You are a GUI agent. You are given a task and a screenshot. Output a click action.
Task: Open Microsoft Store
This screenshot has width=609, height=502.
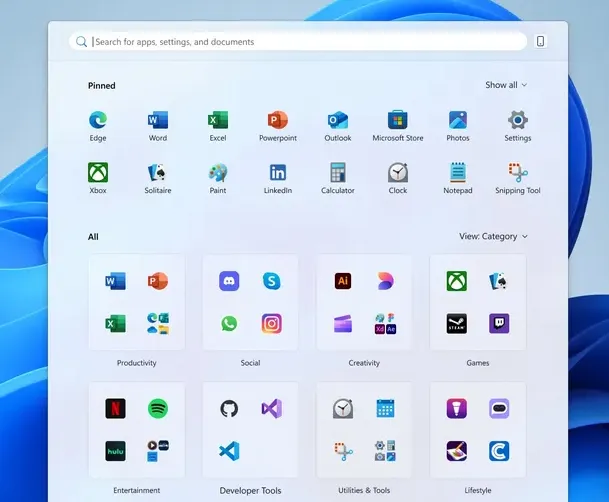click(x=398, y=120)
